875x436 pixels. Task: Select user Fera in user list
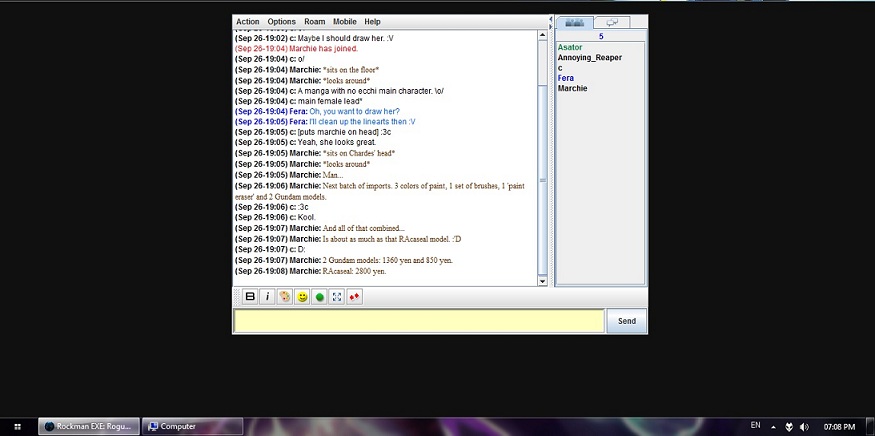[x=565, y=78]
